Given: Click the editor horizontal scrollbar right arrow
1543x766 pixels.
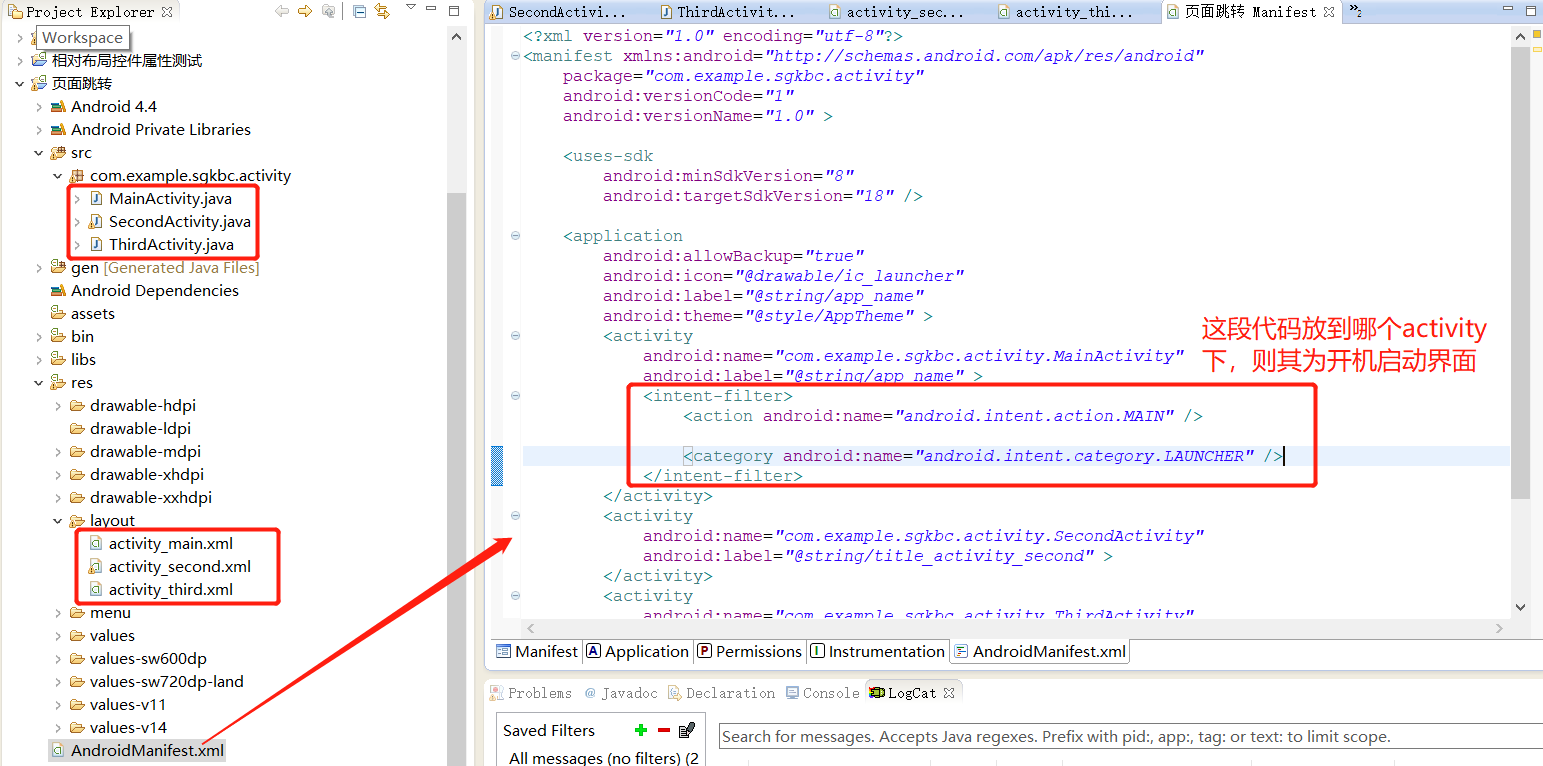Looking at the screenshot, I should tap(1499, 628).
